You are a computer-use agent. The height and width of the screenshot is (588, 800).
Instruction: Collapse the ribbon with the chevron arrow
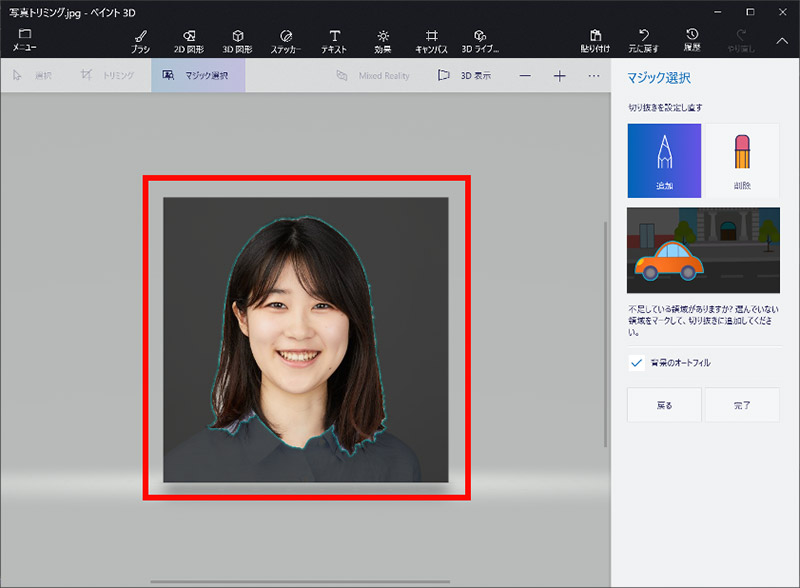(782, 40)
